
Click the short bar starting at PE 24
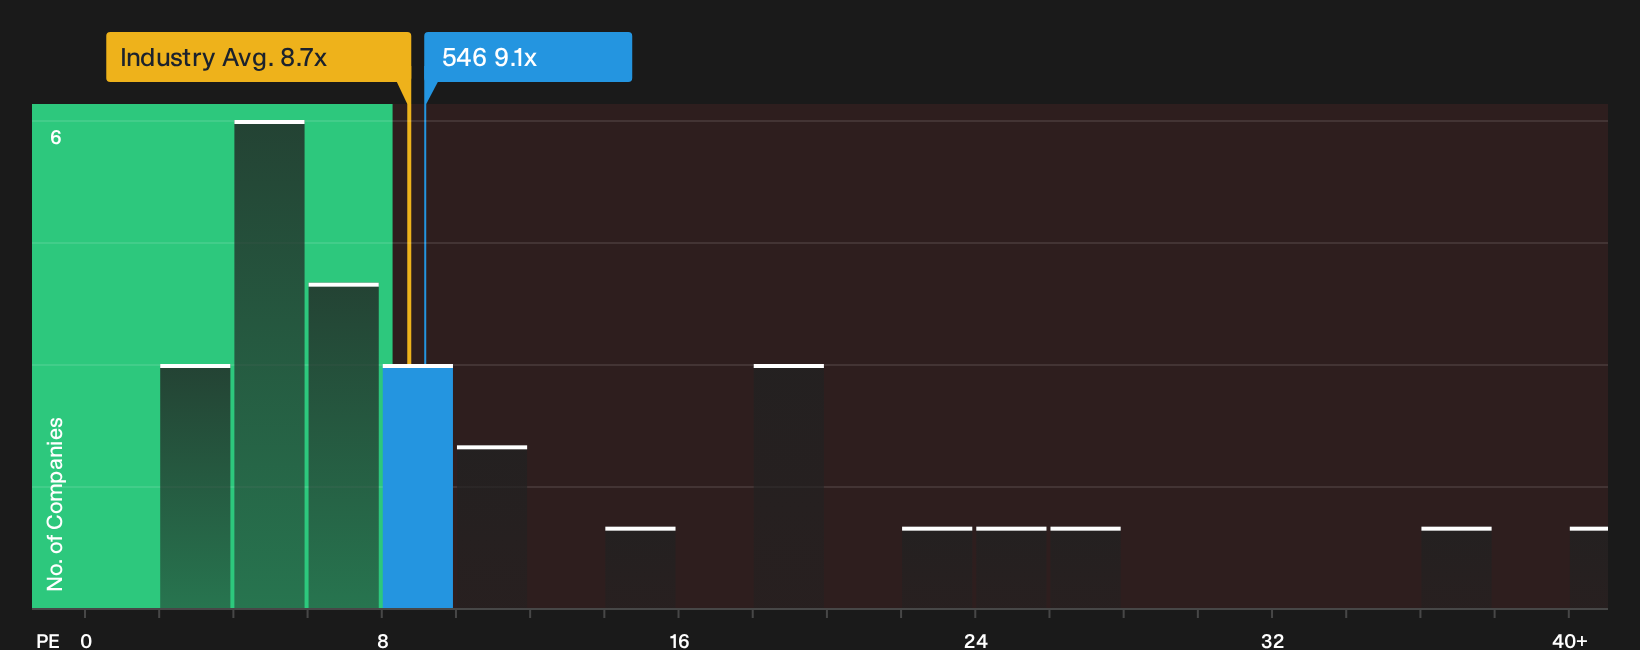pos(1011,568)
